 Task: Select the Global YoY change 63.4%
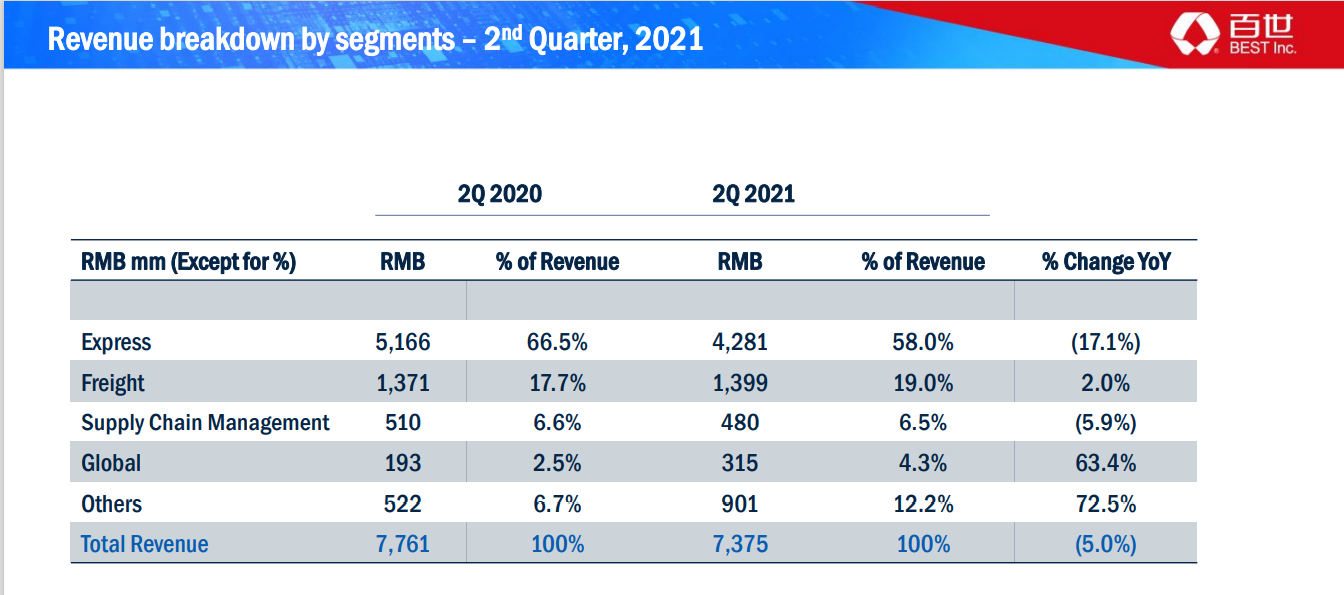(x=1105, y=463)
